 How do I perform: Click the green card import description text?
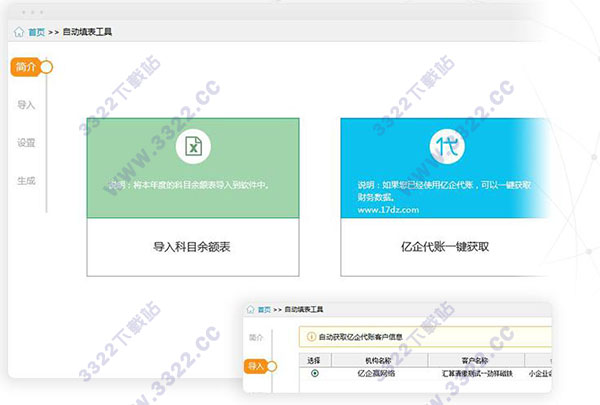pyautogui.click(x=189, y=185)
